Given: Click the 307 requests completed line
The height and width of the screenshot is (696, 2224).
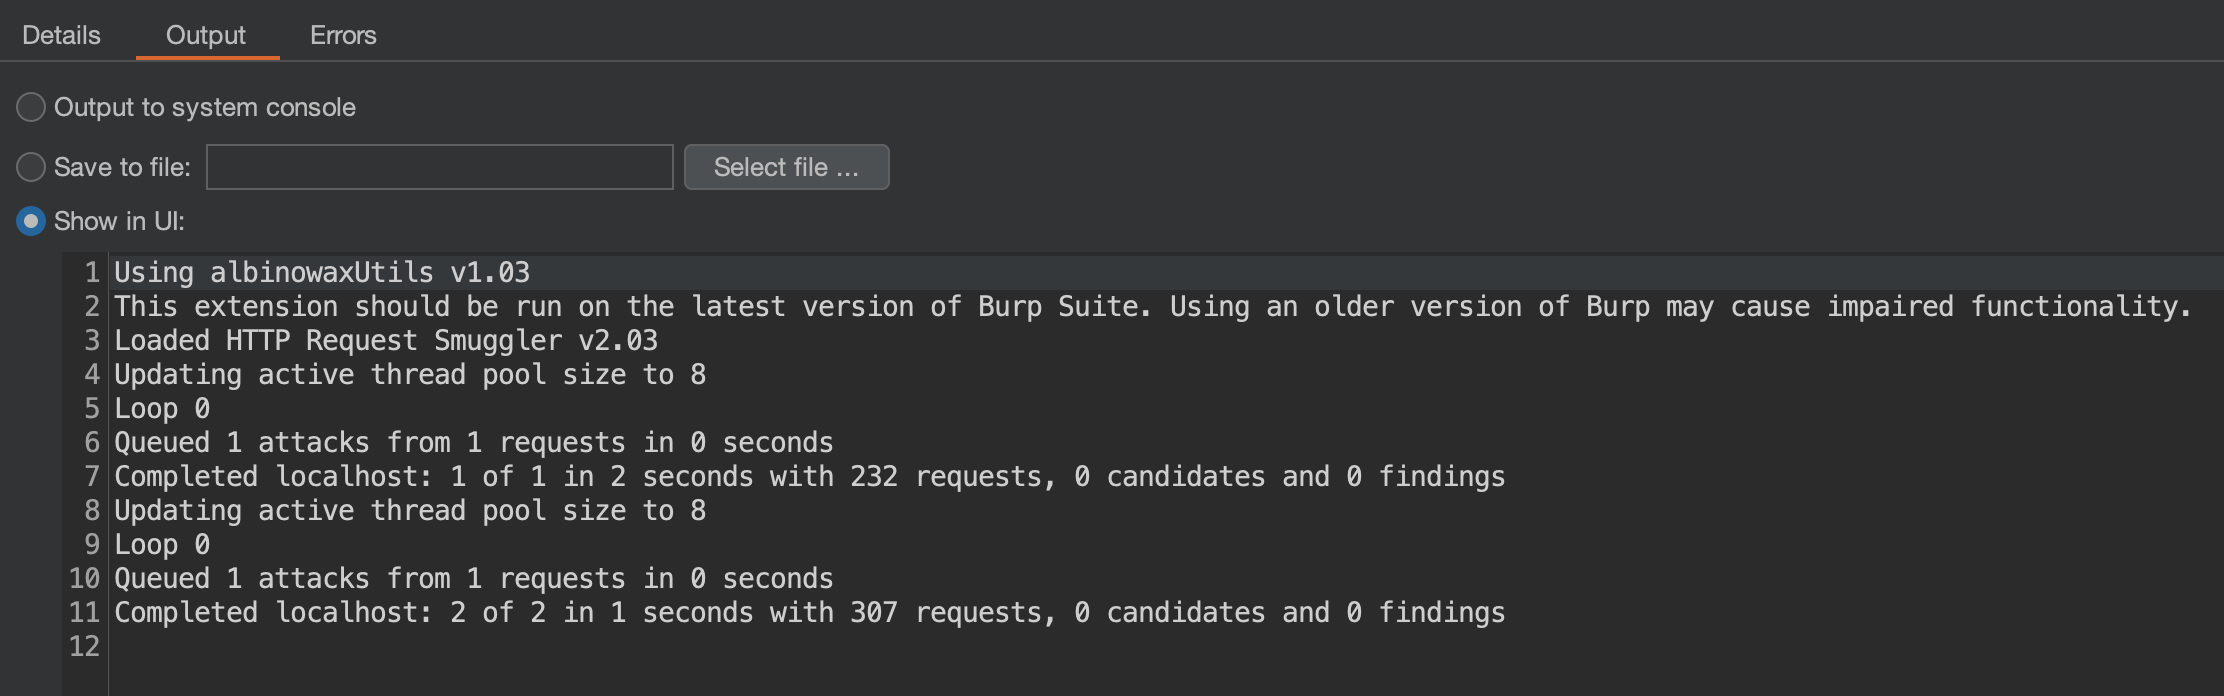Looking at the screenshot, I should [809, 612].
